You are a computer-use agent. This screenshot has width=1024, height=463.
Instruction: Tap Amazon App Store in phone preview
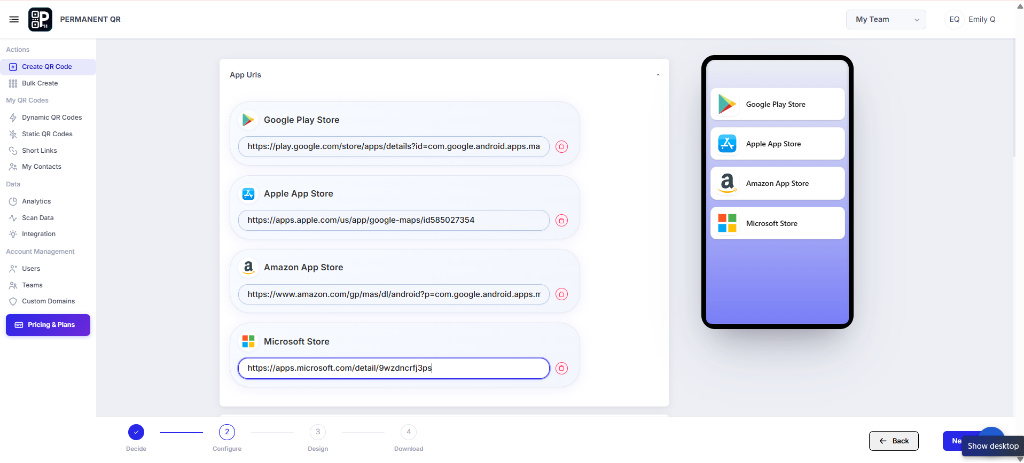[777, 184]
